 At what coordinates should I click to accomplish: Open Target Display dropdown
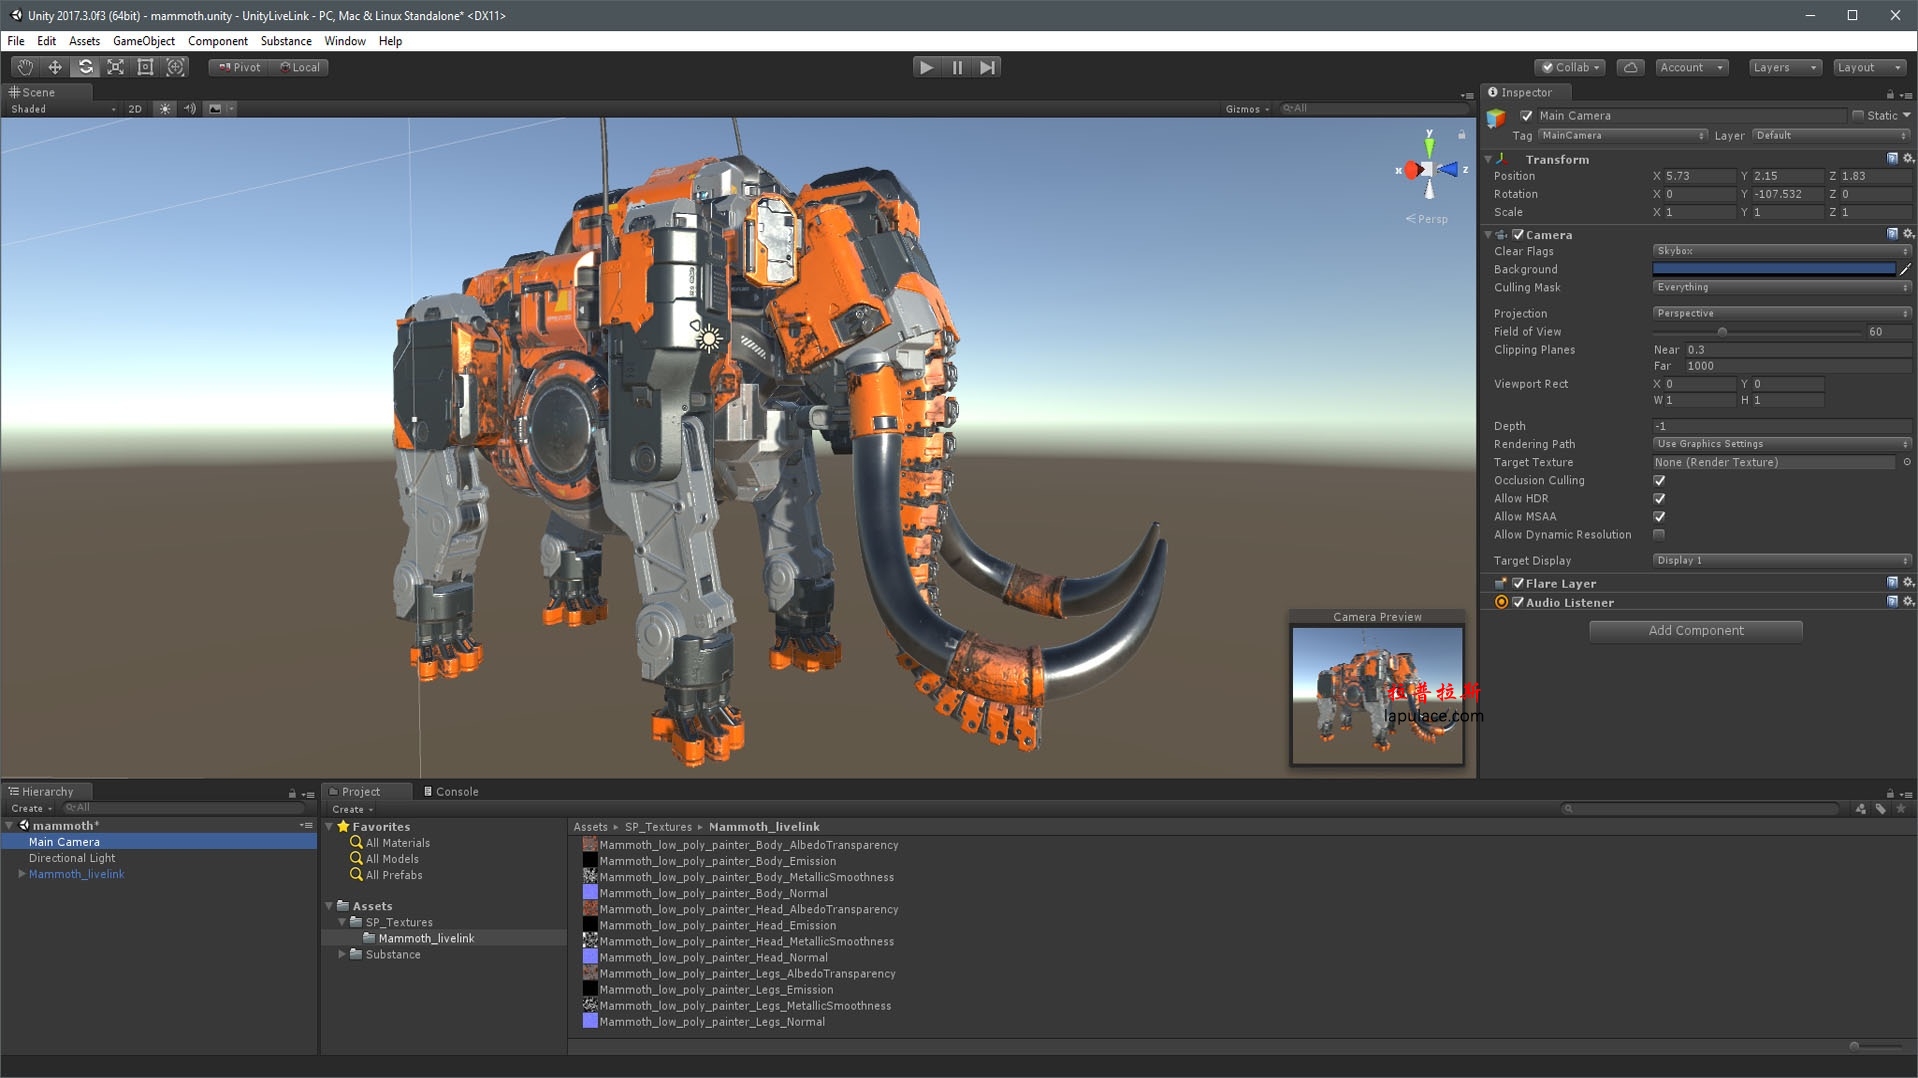point(1781,561)
